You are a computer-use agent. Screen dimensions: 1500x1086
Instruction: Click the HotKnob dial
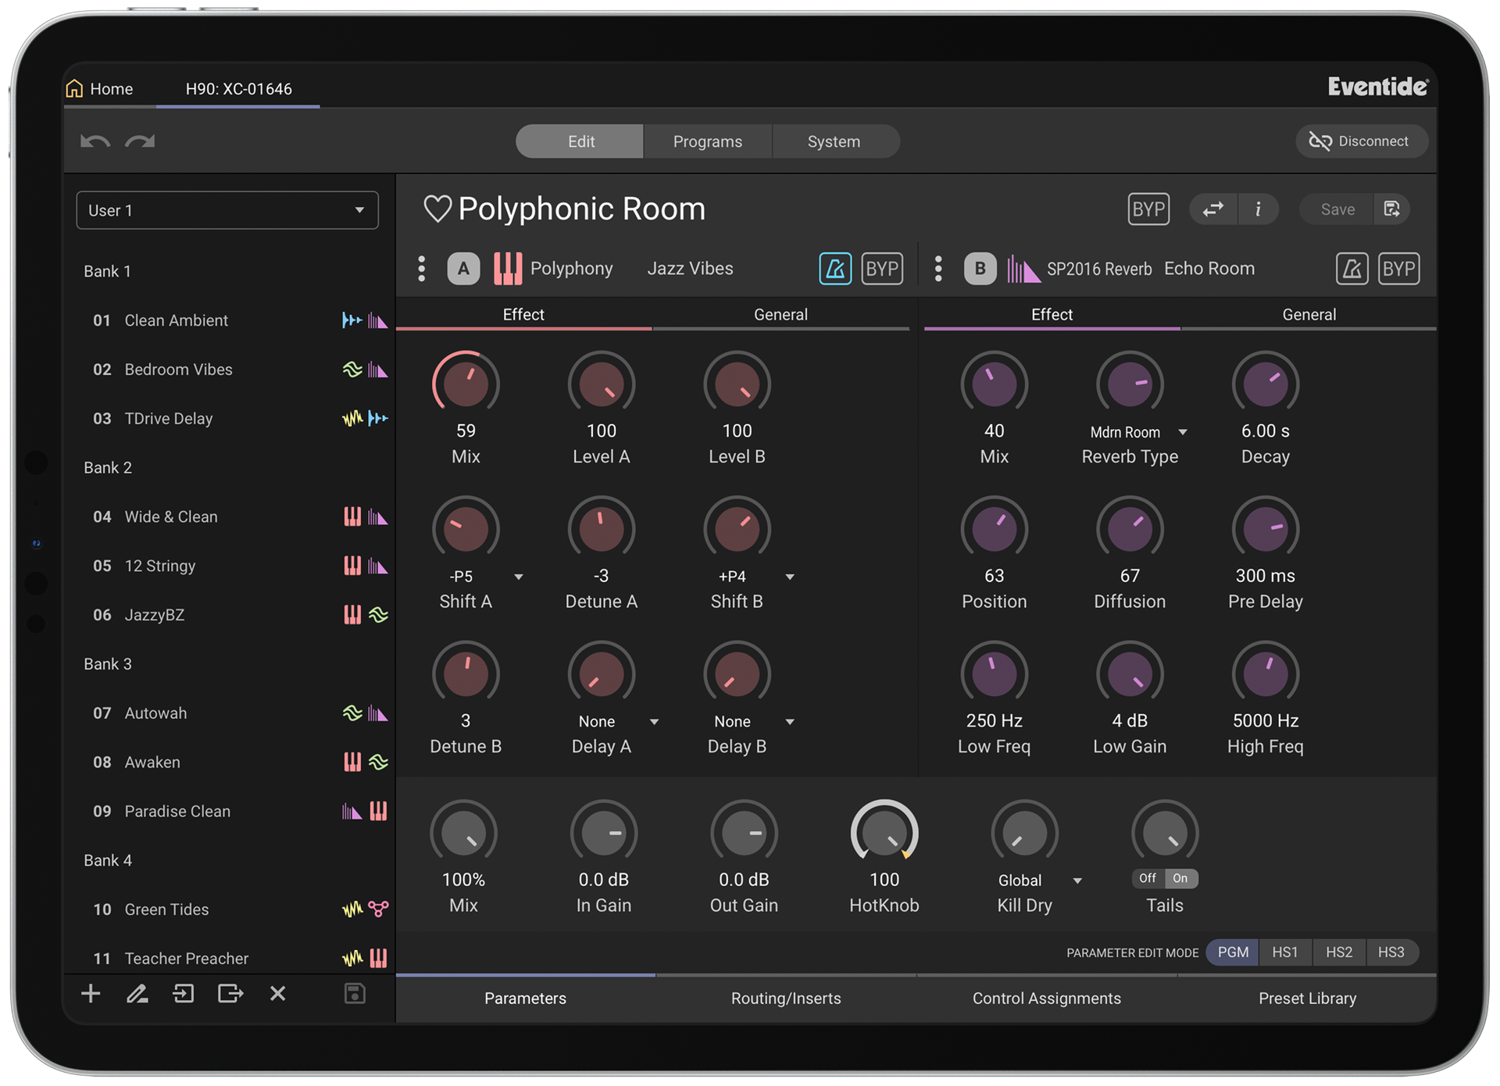884,832
